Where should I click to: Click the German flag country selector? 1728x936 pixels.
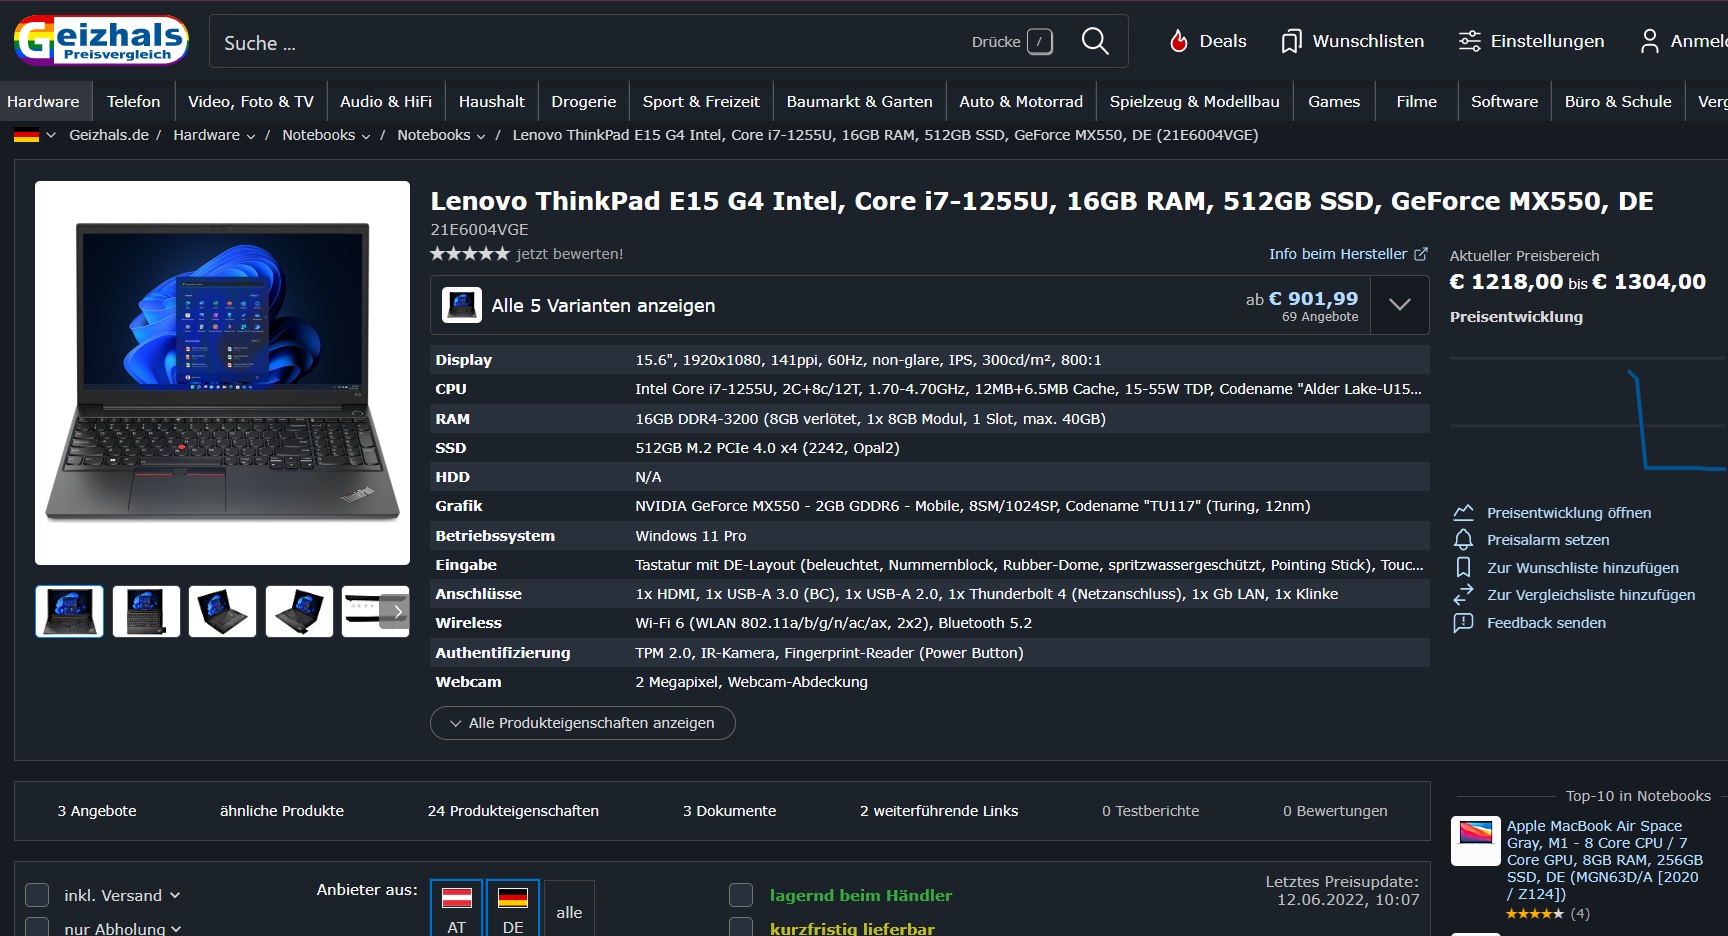tap(26, 135)
